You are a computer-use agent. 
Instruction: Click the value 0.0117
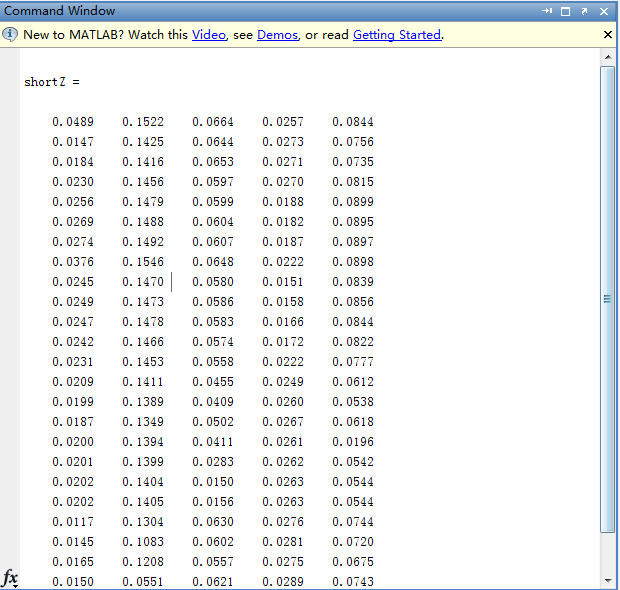click(x=73, y=522)
